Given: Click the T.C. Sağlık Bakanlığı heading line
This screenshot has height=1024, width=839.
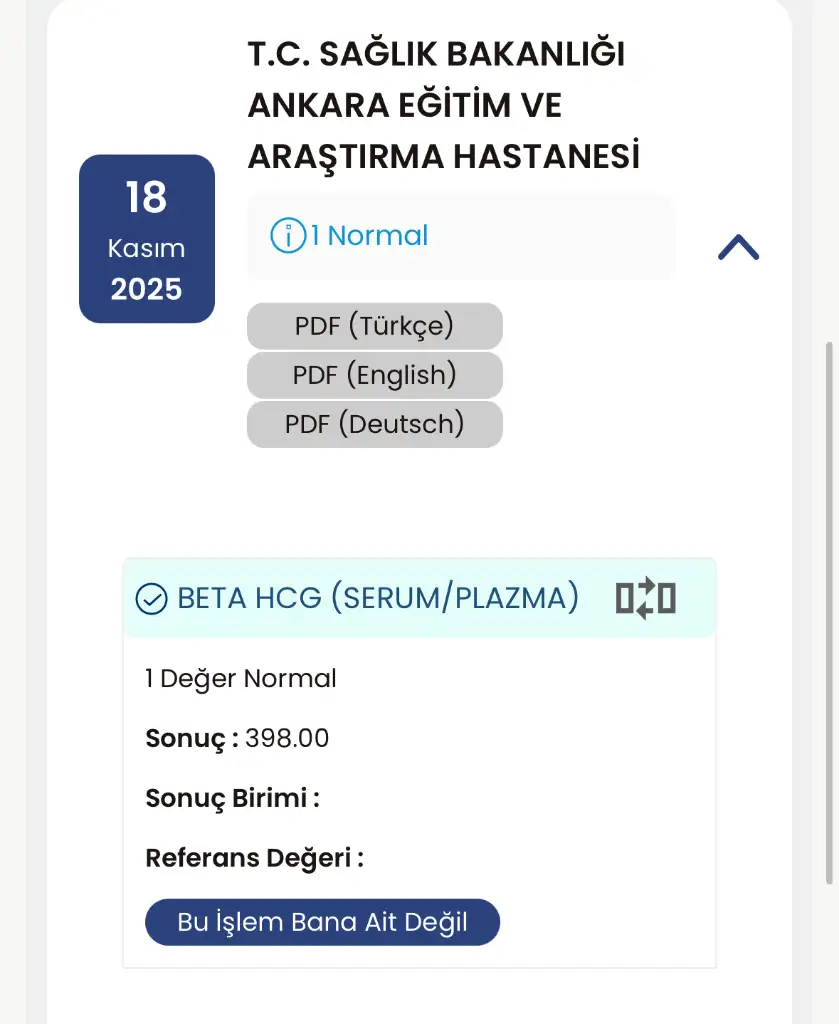Looking at the screenshot, I should pos(436,55).
